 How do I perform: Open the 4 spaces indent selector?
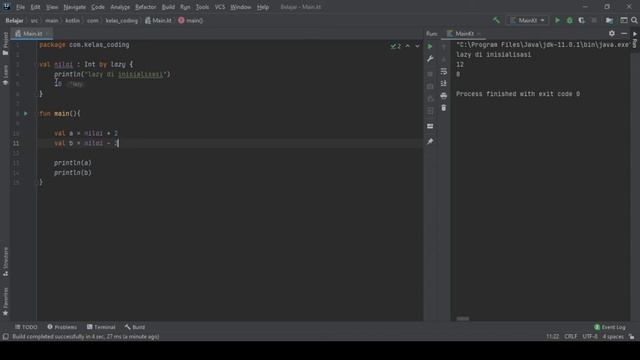(613, 337)
